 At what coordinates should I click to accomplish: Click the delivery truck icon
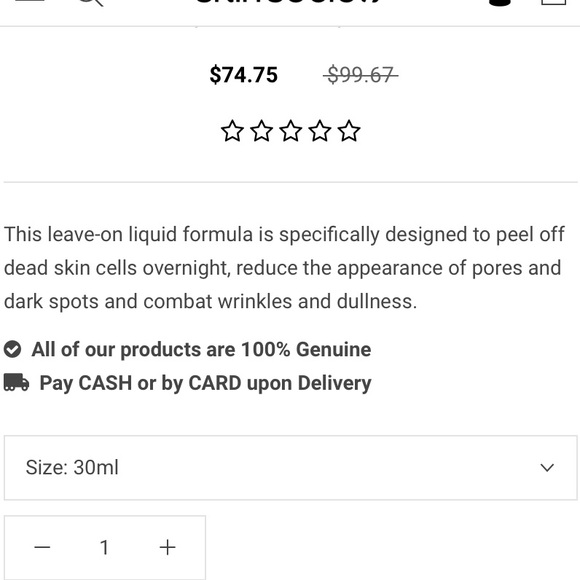pos(16,382)
